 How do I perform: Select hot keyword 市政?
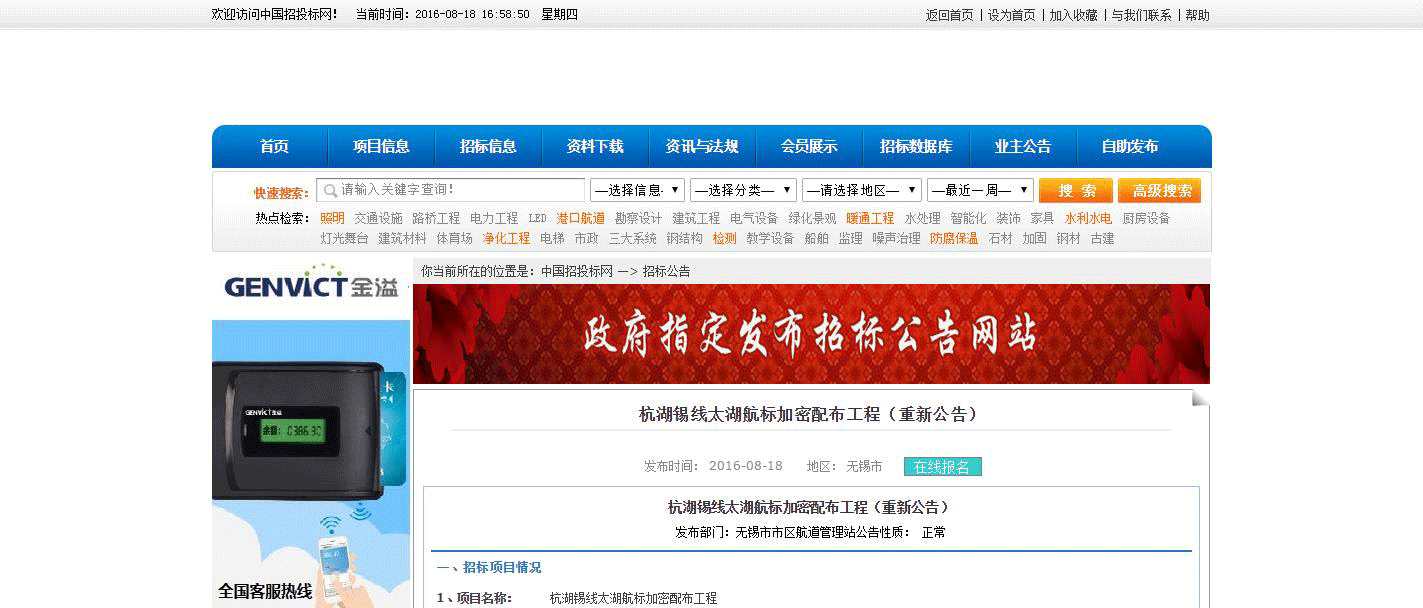(x=586, y=238)
